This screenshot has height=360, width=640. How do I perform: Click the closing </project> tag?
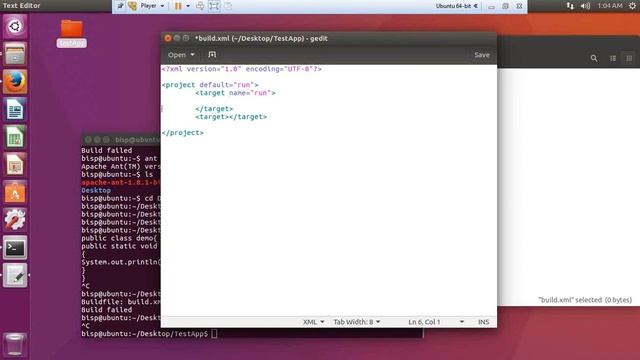[x=182, y=133]
